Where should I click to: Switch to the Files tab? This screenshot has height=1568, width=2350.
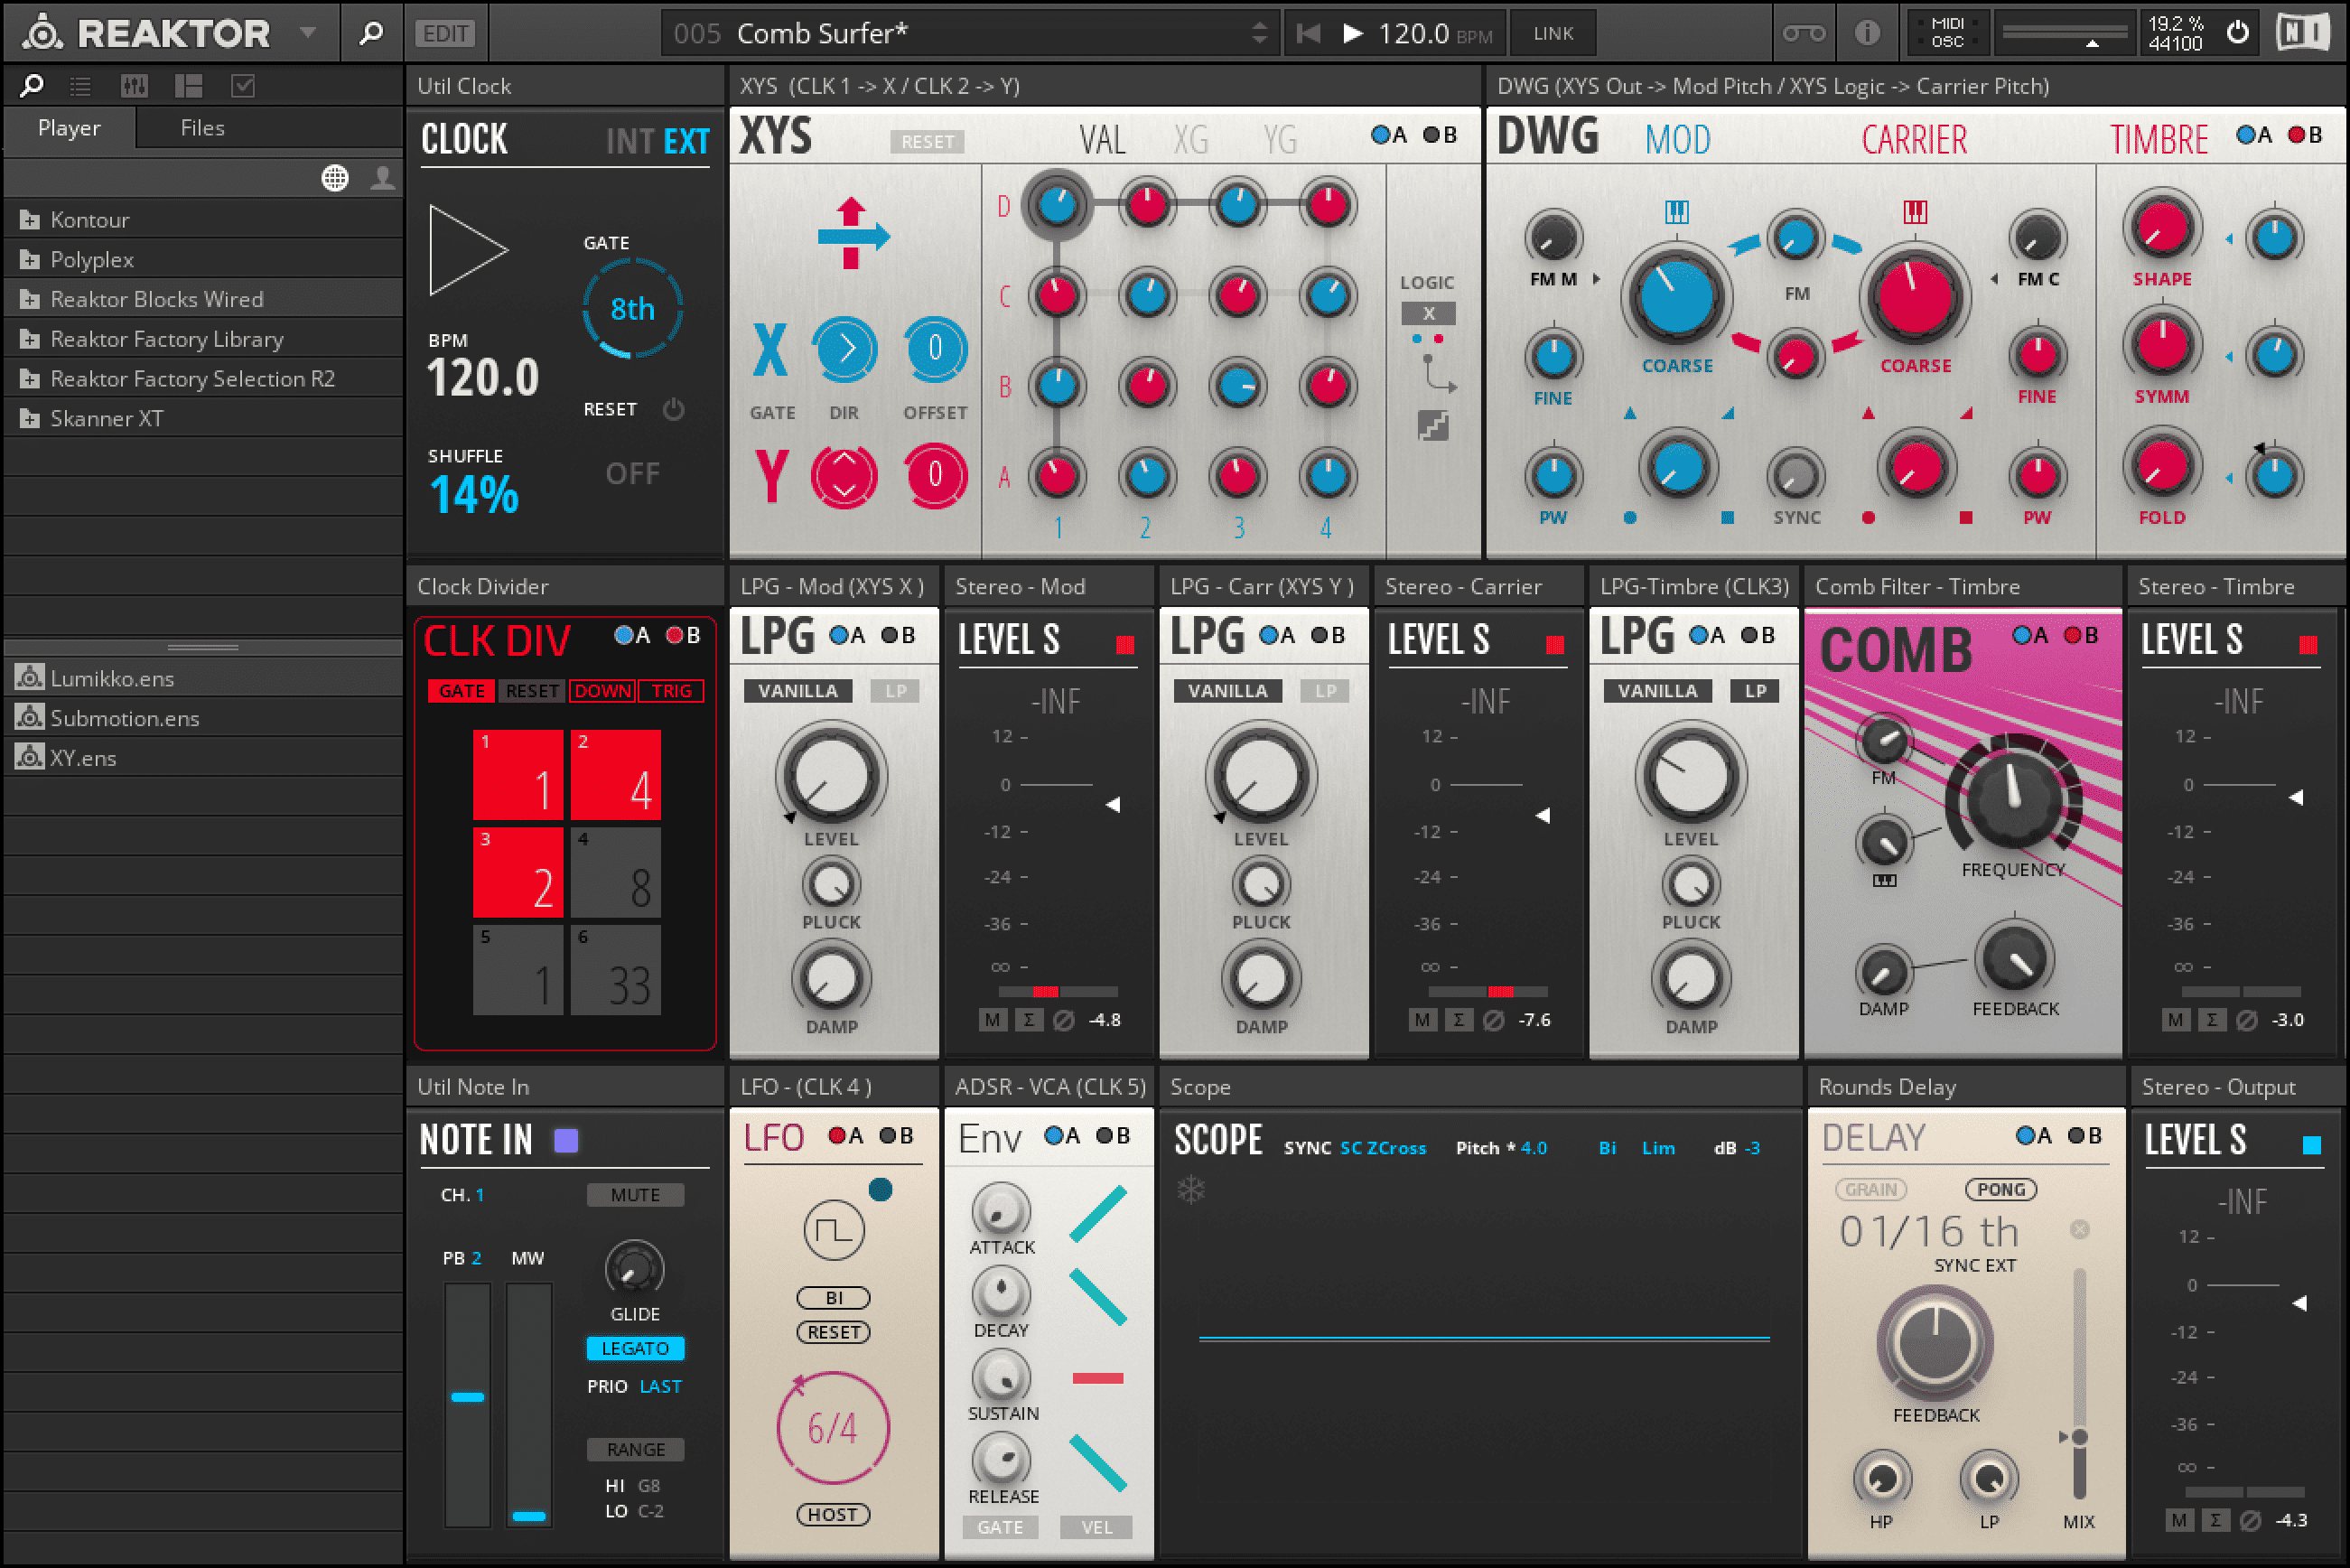click(x=202, y=128)
